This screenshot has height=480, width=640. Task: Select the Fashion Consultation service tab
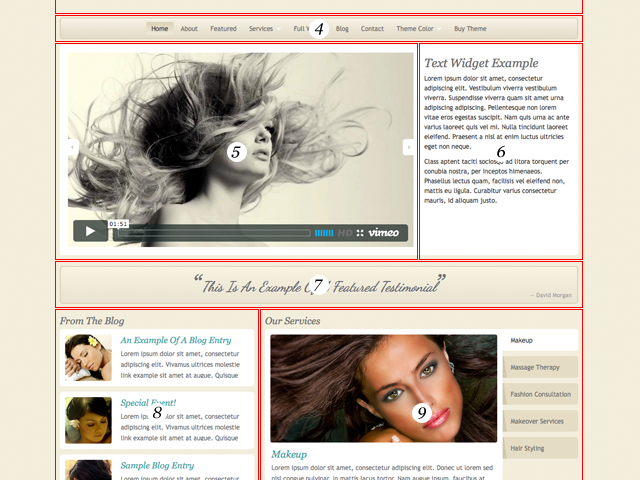[x=540, y=394]
